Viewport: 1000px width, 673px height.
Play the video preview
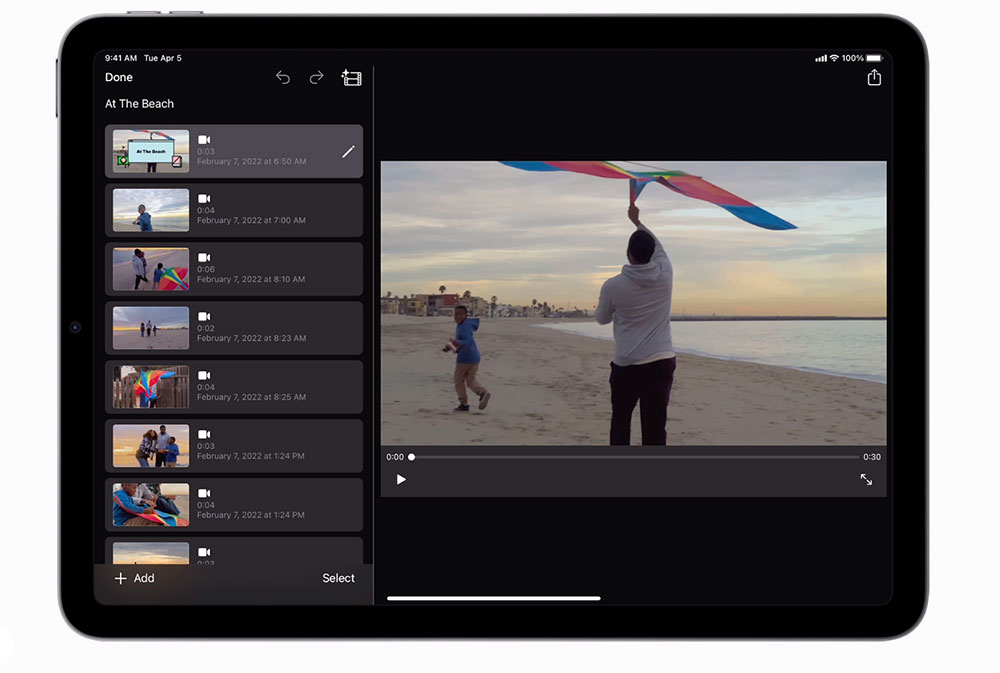[401, 479]
